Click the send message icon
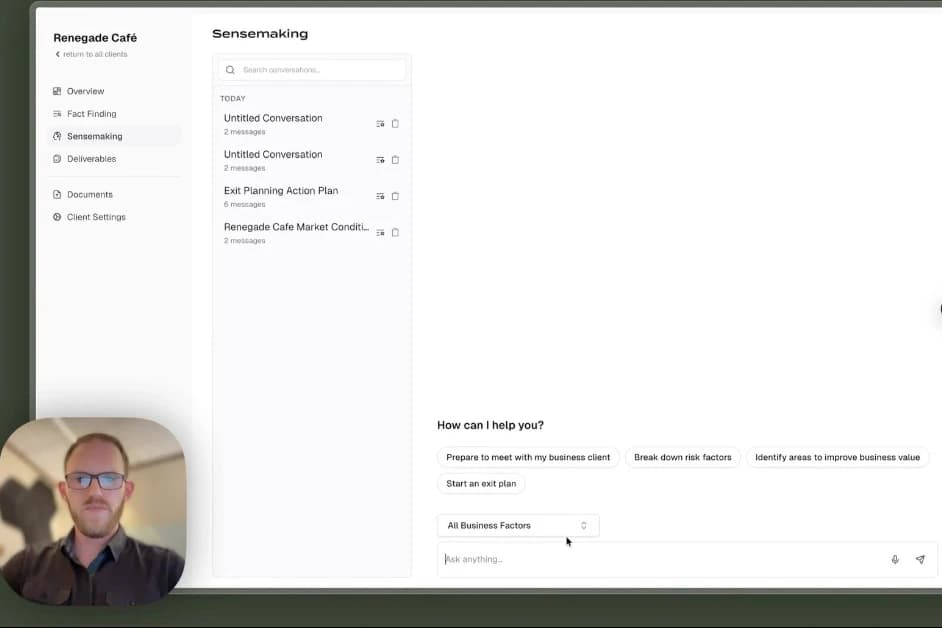 click(920, 559)
